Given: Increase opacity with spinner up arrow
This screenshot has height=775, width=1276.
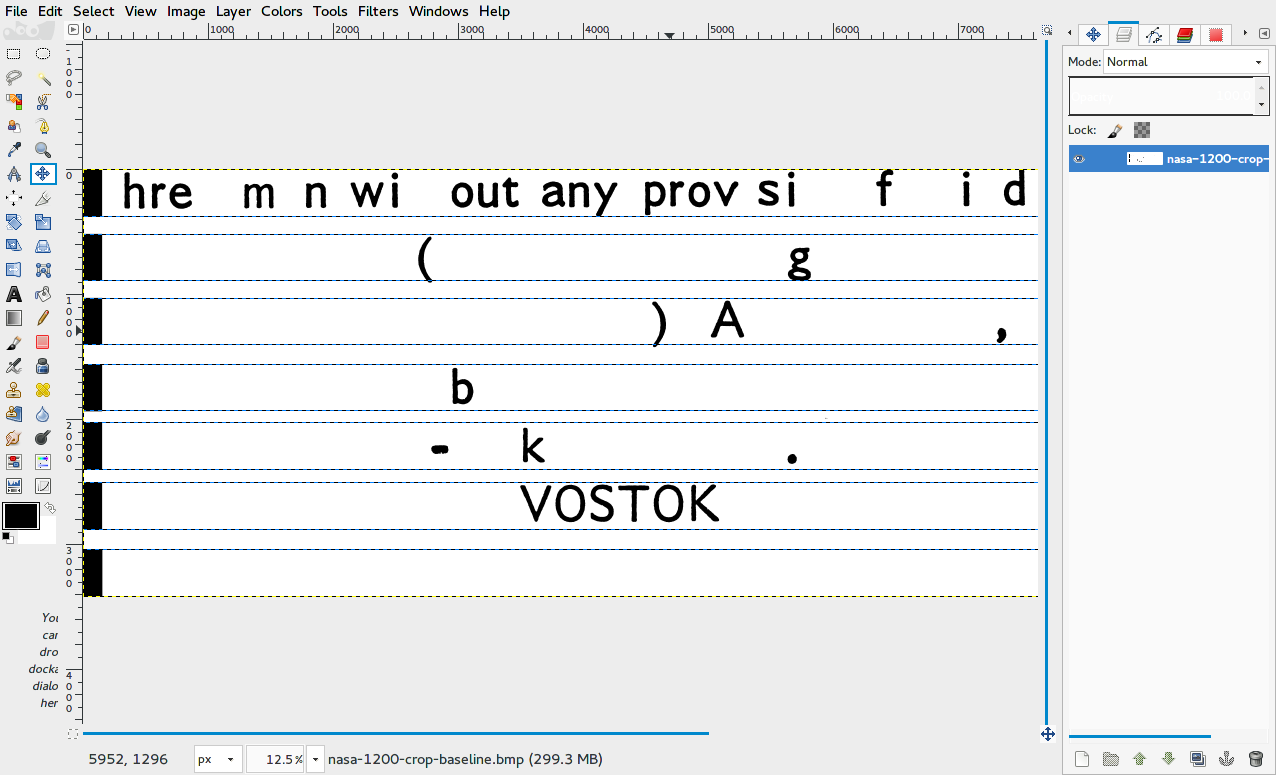Looking at the screenshot, I should tap(1260, 88).
